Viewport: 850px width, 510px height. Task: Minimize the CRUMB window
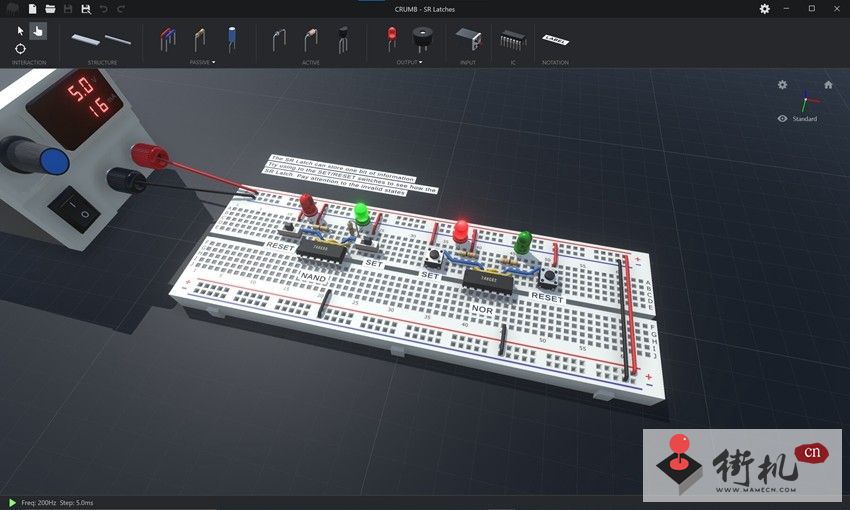pos(787,9)
